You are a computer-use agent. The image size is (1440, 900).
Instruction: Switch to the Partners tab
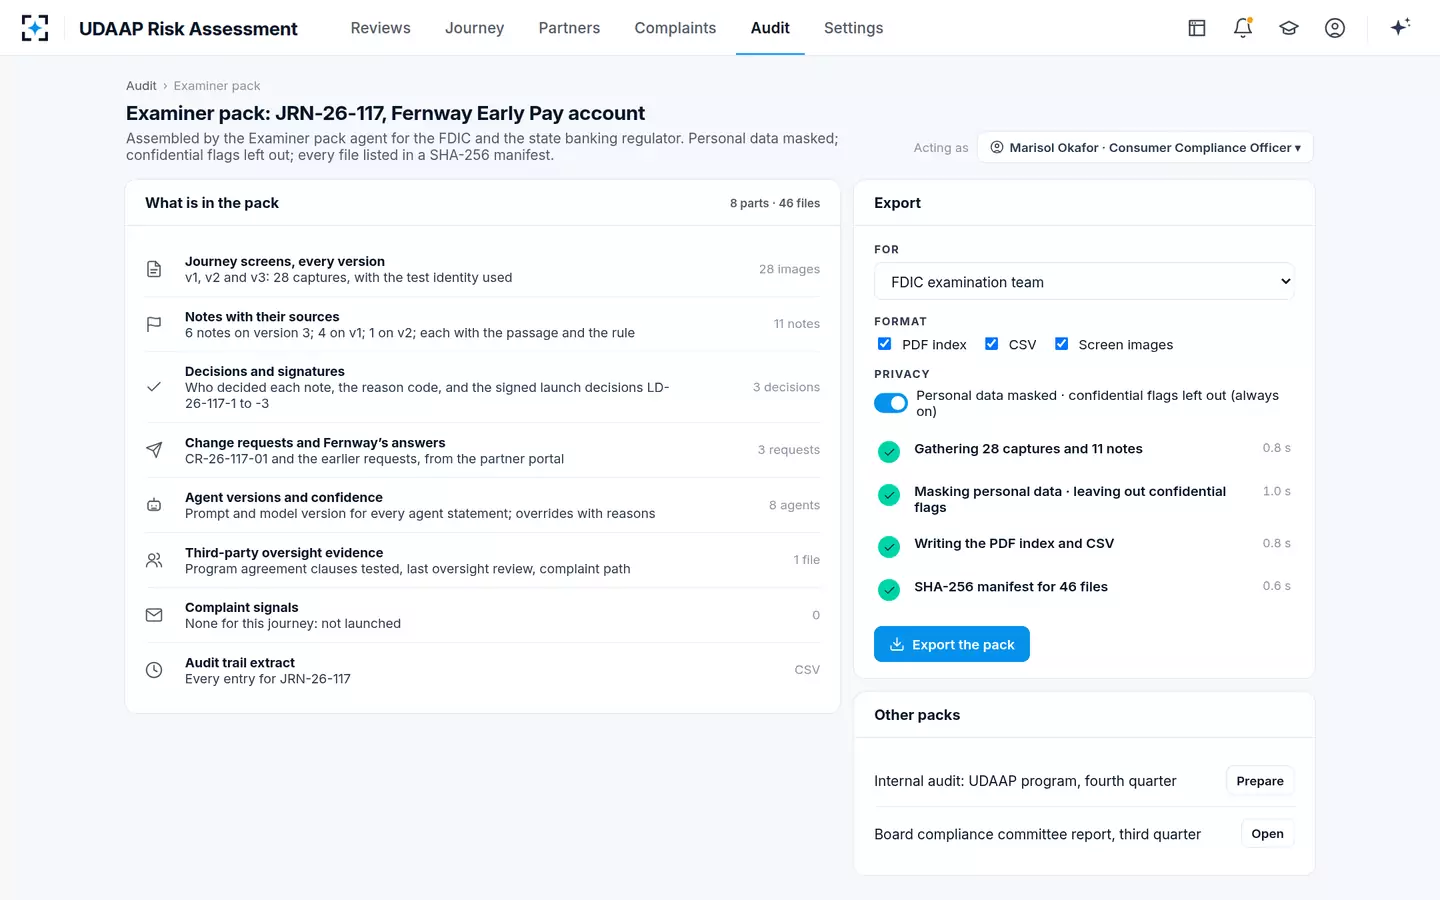point(569,28)
